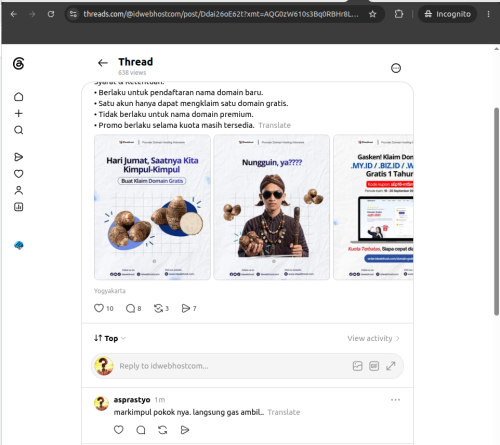
Task: Click the 1m comment timestamp
Action: pos(160,400)
